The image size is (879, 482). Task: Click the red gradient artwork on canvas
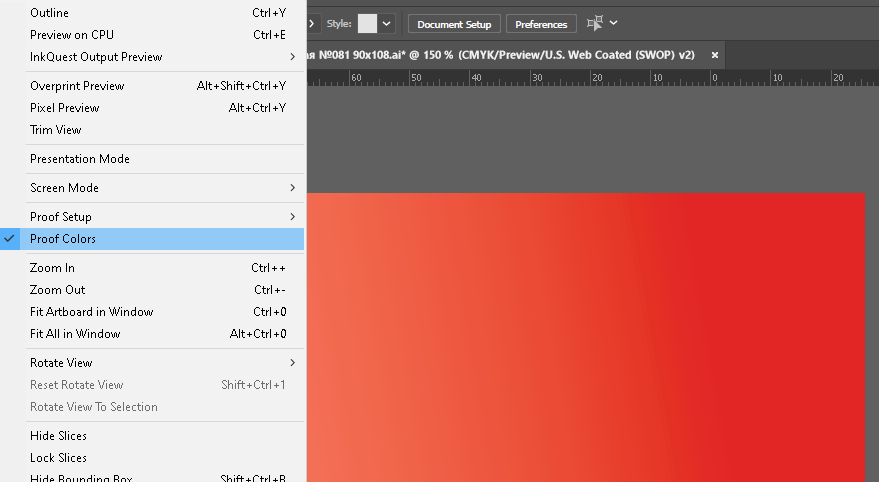click(586, 337)
